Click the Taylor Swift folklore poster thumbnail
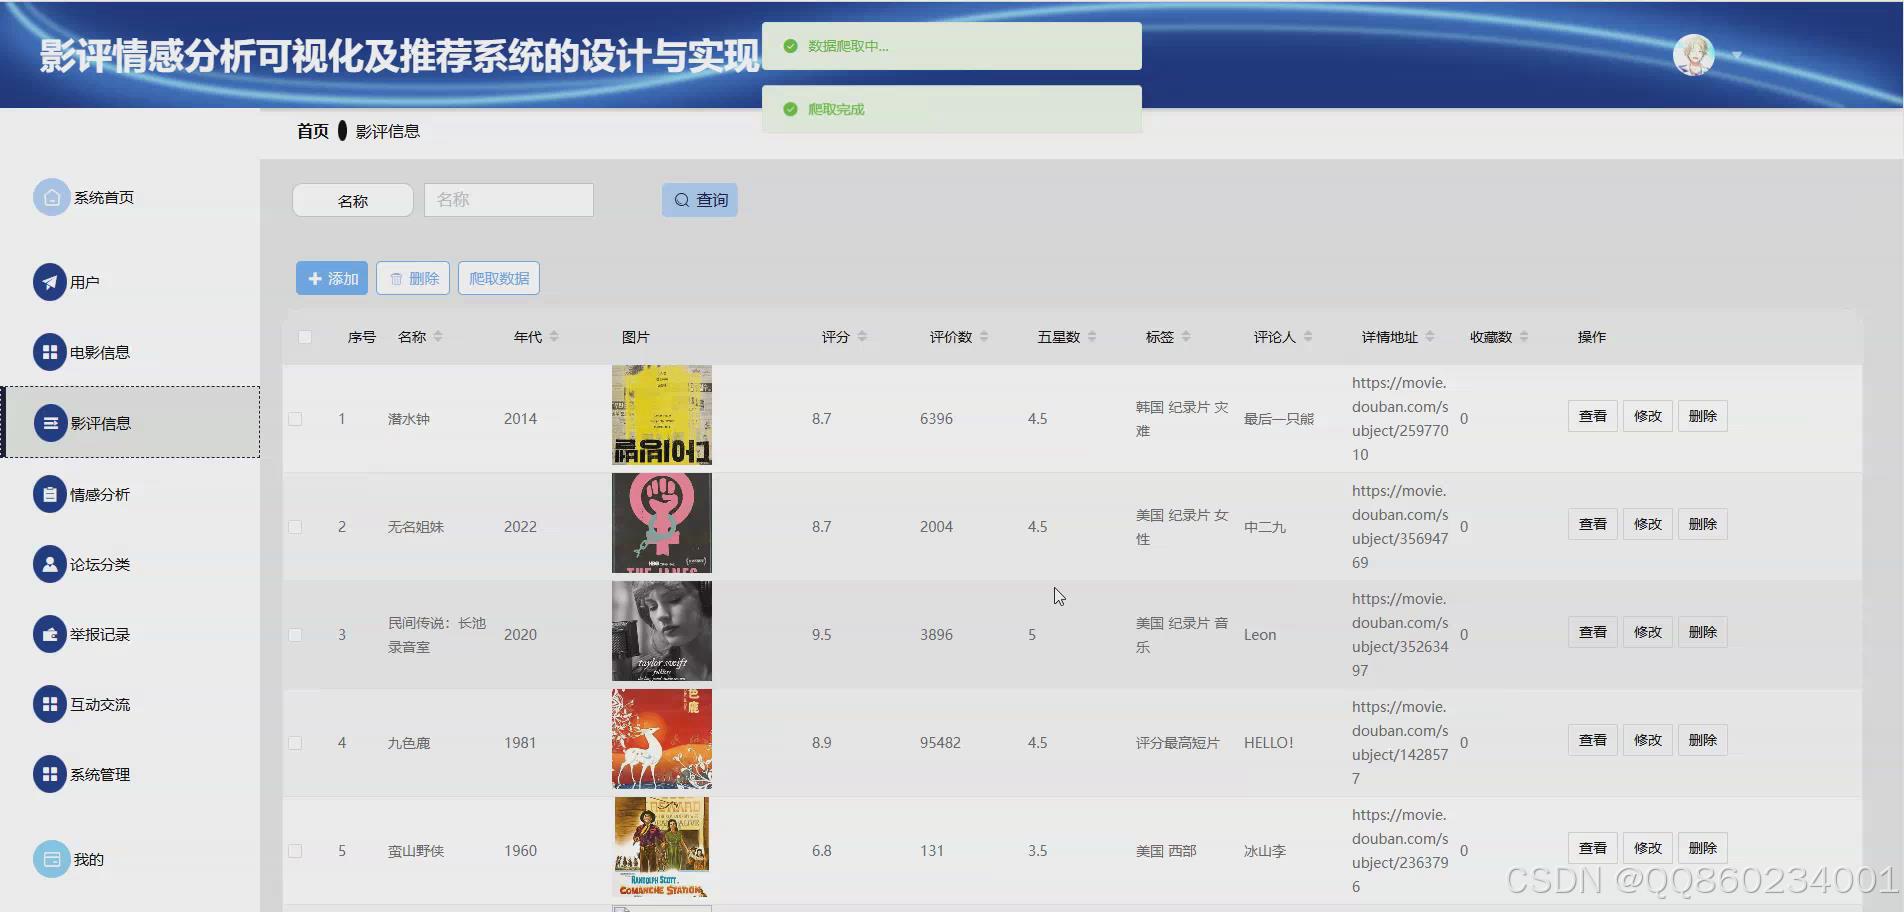 click(x=662, y=631)
